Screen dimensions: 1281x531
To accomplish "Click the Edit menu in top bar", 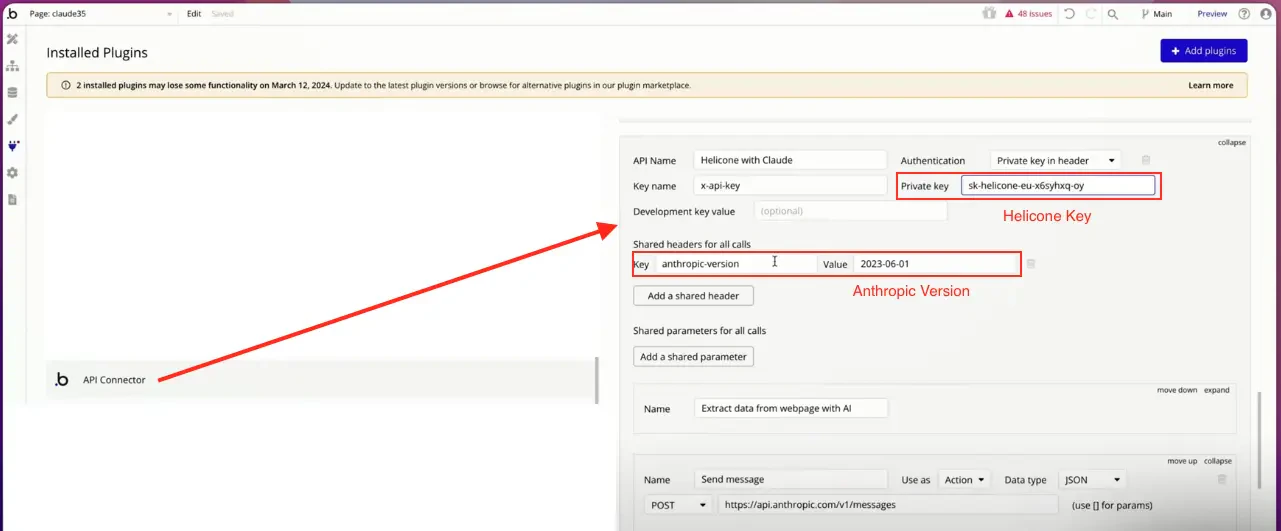I will click(194, 14).
